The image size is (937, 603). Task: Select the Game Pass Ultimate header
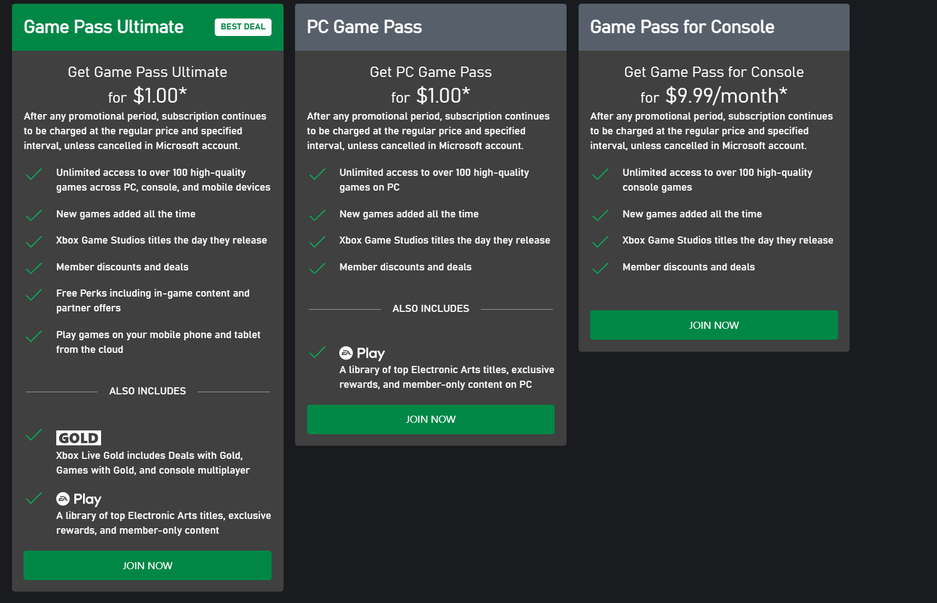[104, 27]
